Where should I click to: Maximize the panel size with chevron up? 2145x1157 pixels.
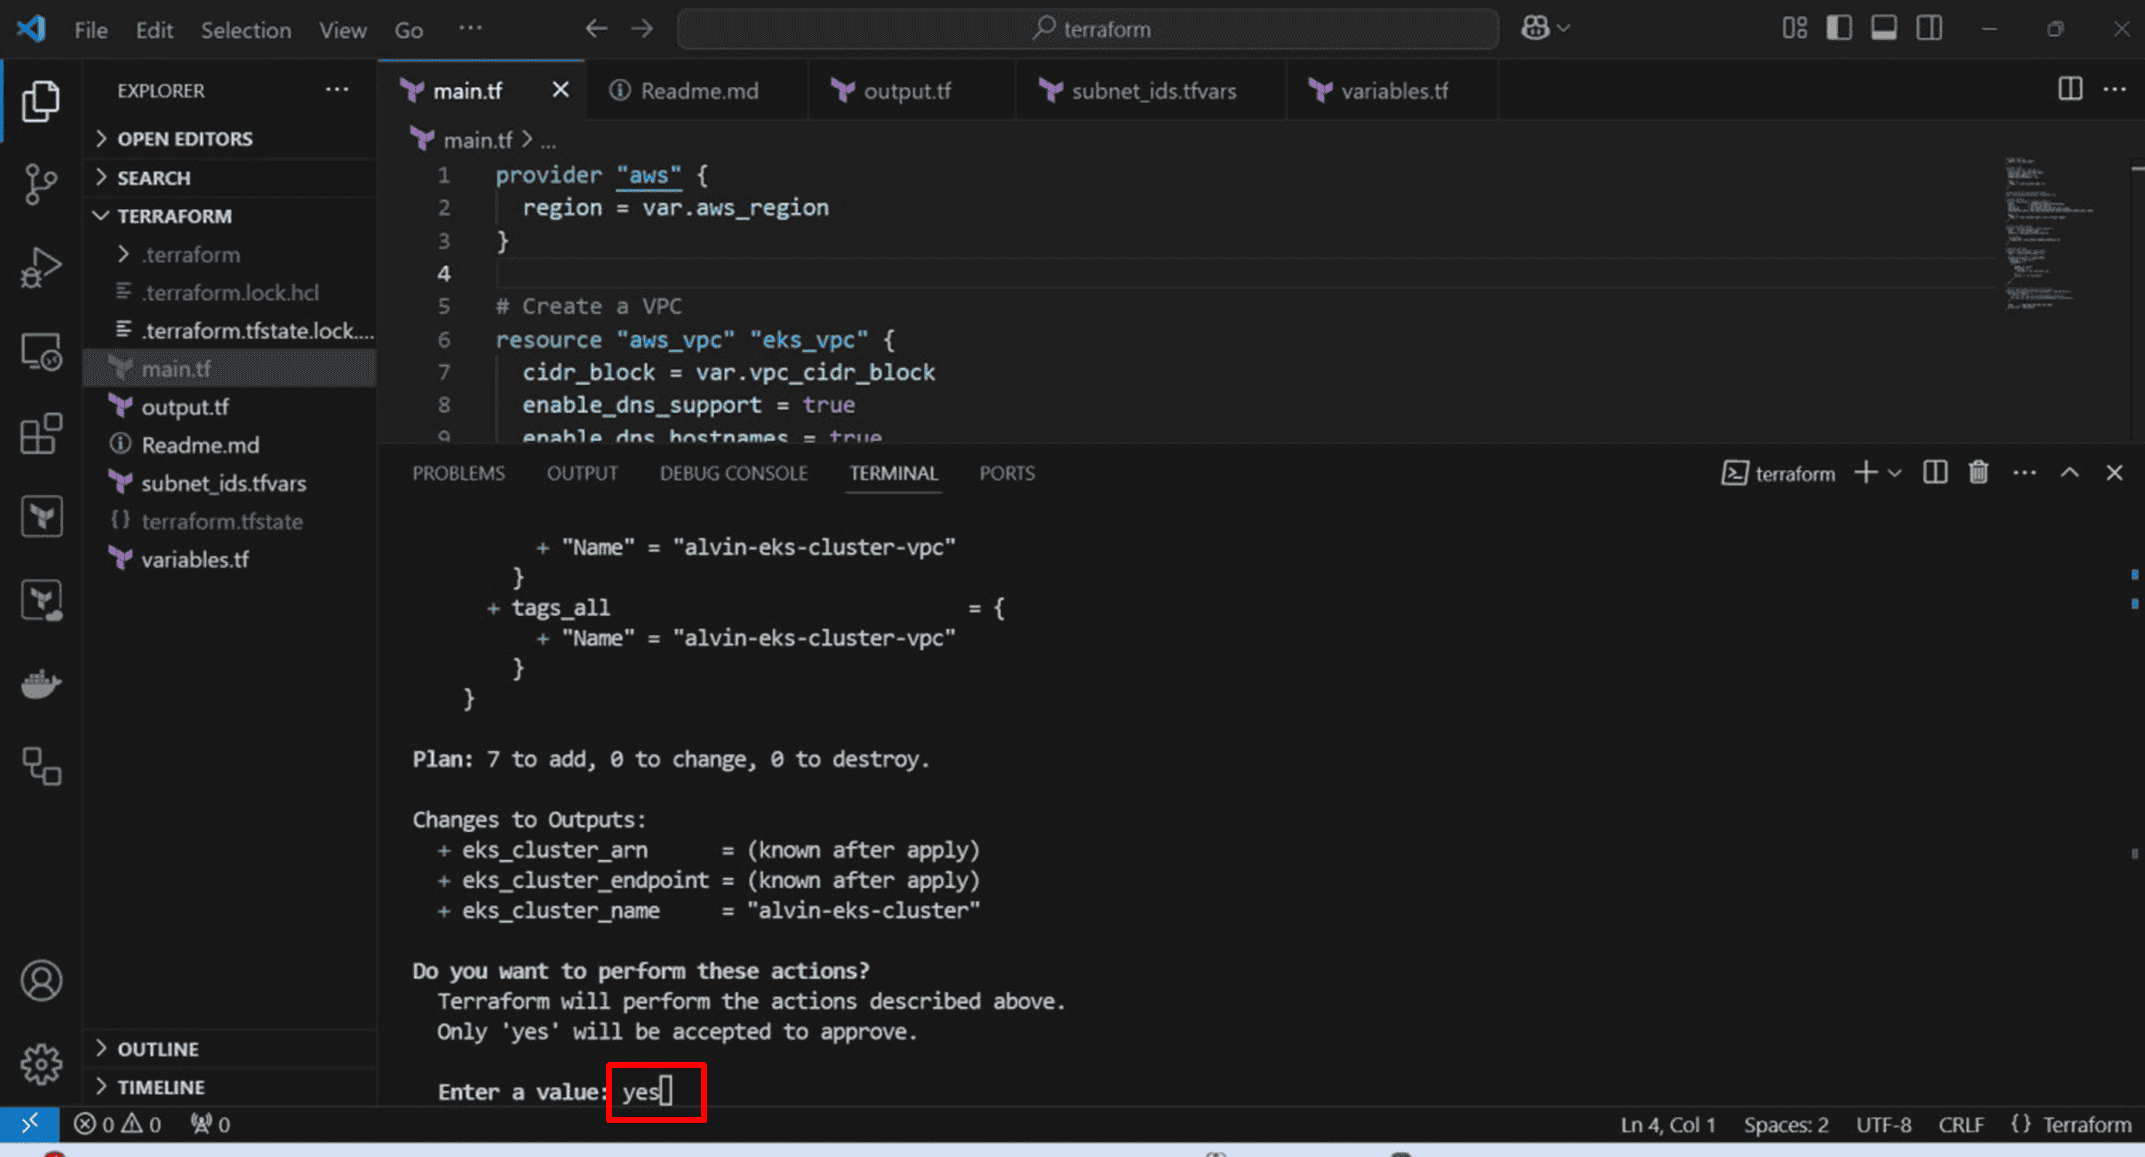point(2069,472)
